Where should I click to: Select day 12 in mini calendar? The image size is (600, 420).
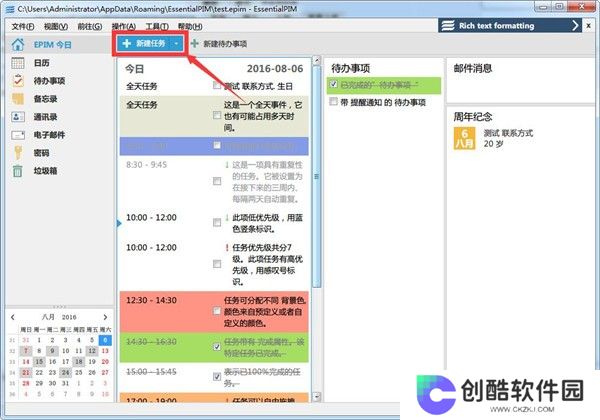(92, 351)
